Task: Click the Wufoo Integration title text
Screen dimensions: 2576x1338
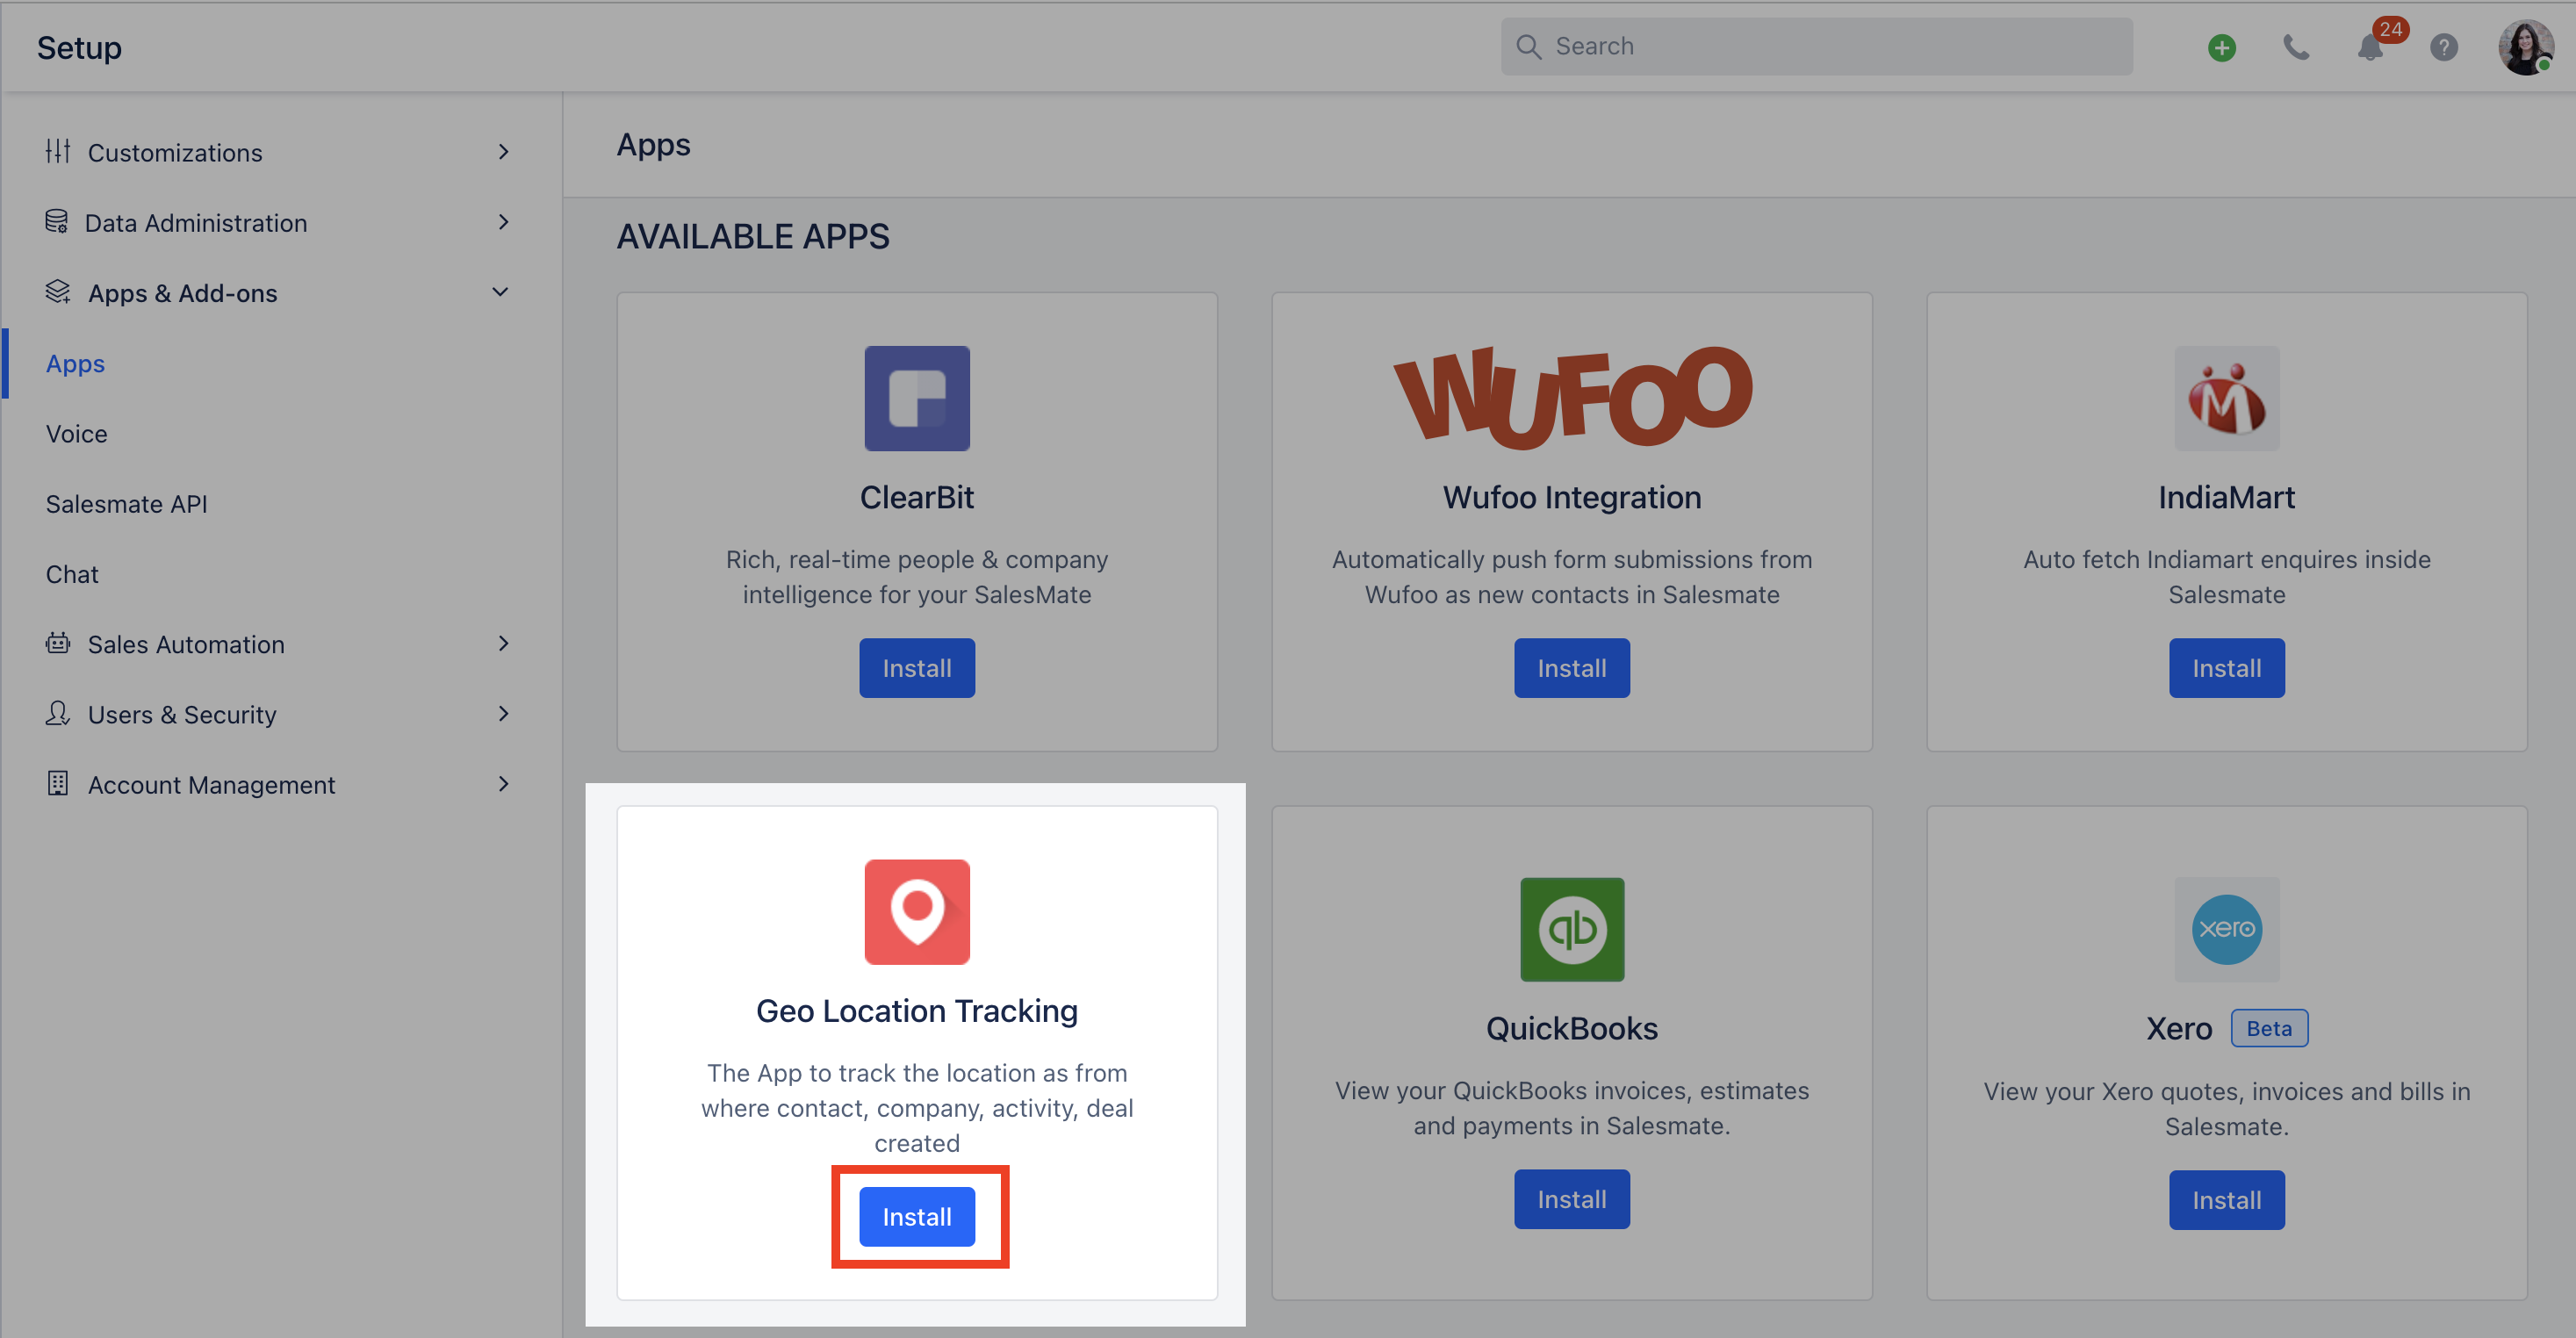Action: coord(1571,497)
